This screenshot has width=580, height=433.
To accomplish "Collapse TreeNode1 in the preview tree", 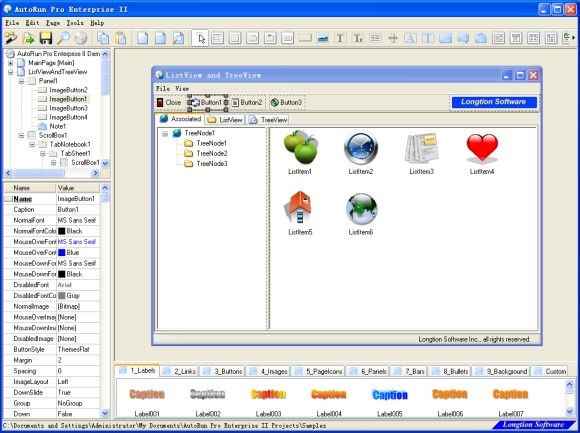I will point(165,133).
